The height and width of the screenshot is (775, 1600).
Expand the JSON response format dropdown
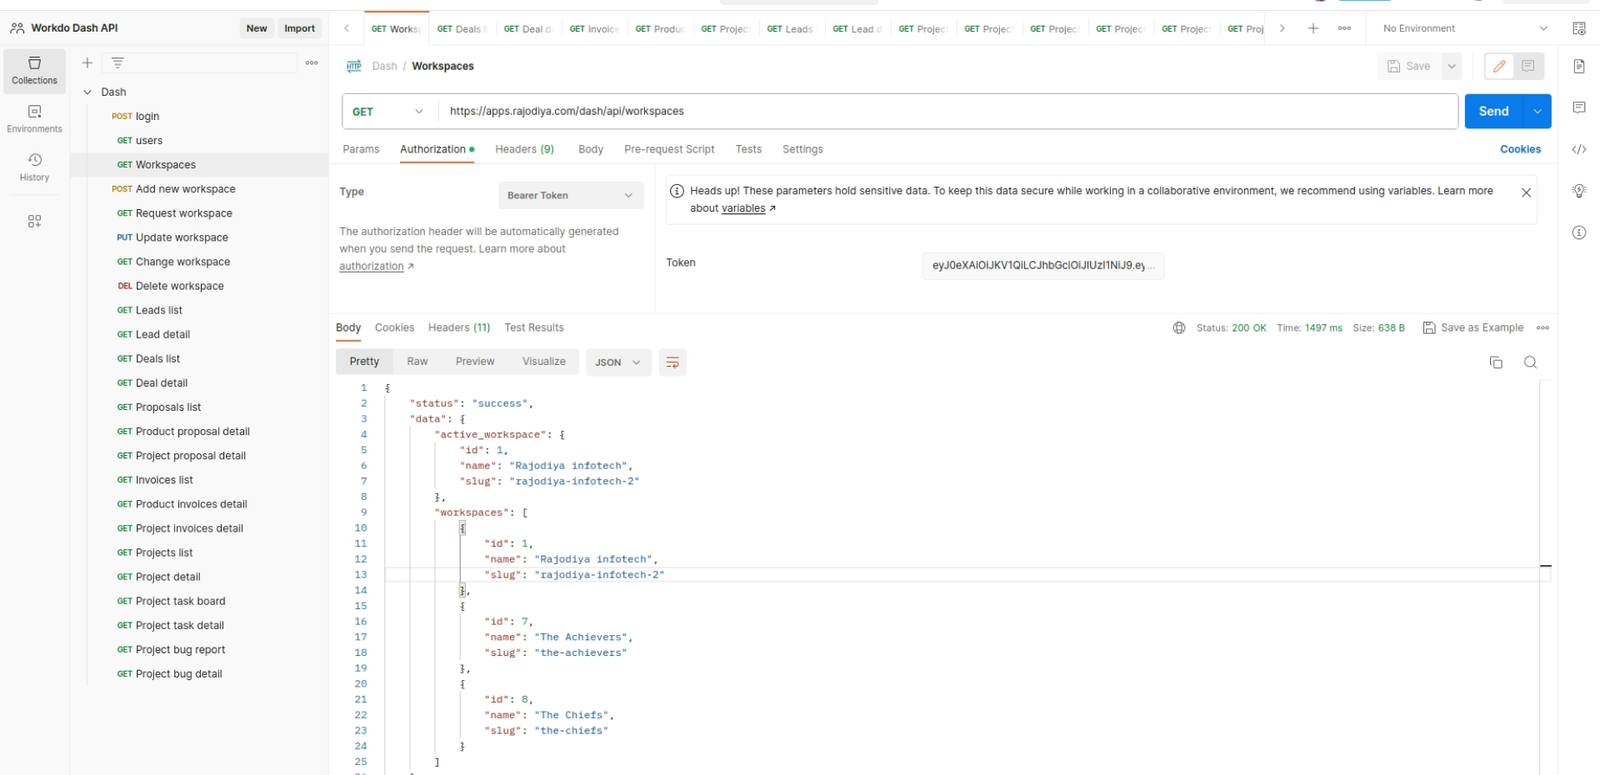click(x=618, y=362)
